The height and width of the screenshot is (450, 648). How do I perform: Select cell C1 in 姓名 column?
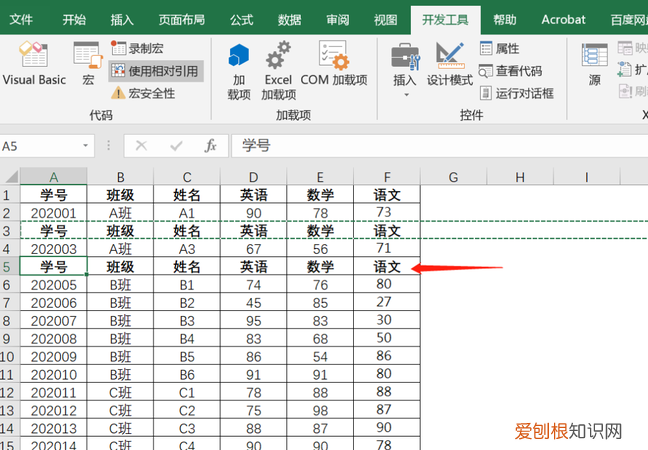point(187,392)
